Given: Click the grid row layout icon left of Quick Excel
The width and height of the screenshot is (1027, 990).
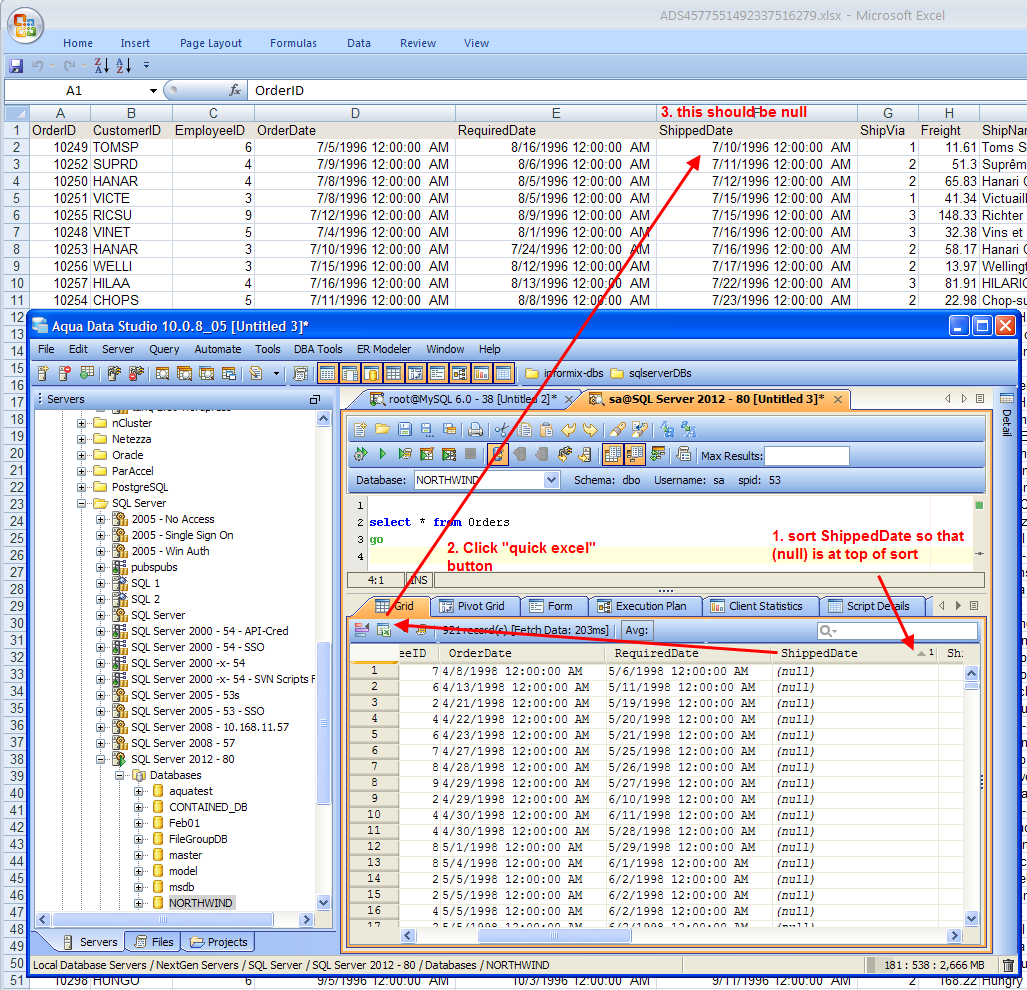Looking at the screenshot, I should coord(362,630).
